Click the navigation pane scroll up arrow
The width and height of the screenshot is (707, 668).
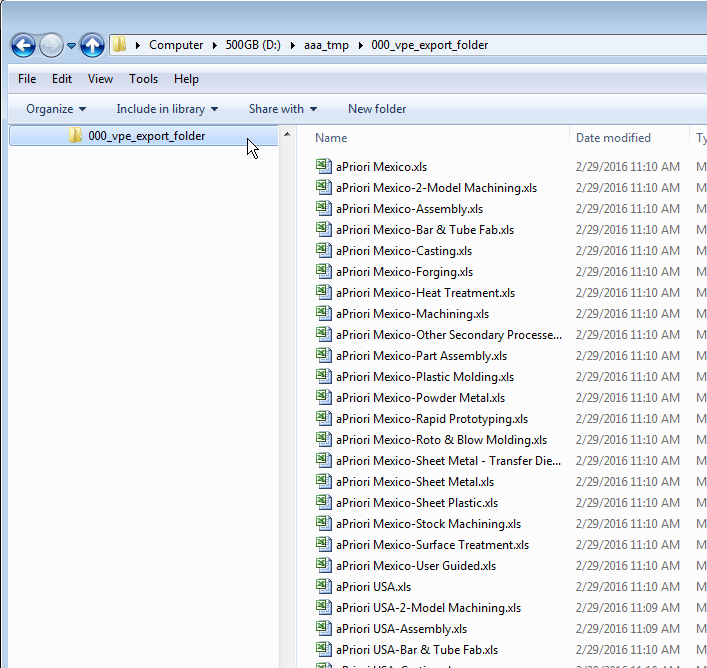coord(287,134)
